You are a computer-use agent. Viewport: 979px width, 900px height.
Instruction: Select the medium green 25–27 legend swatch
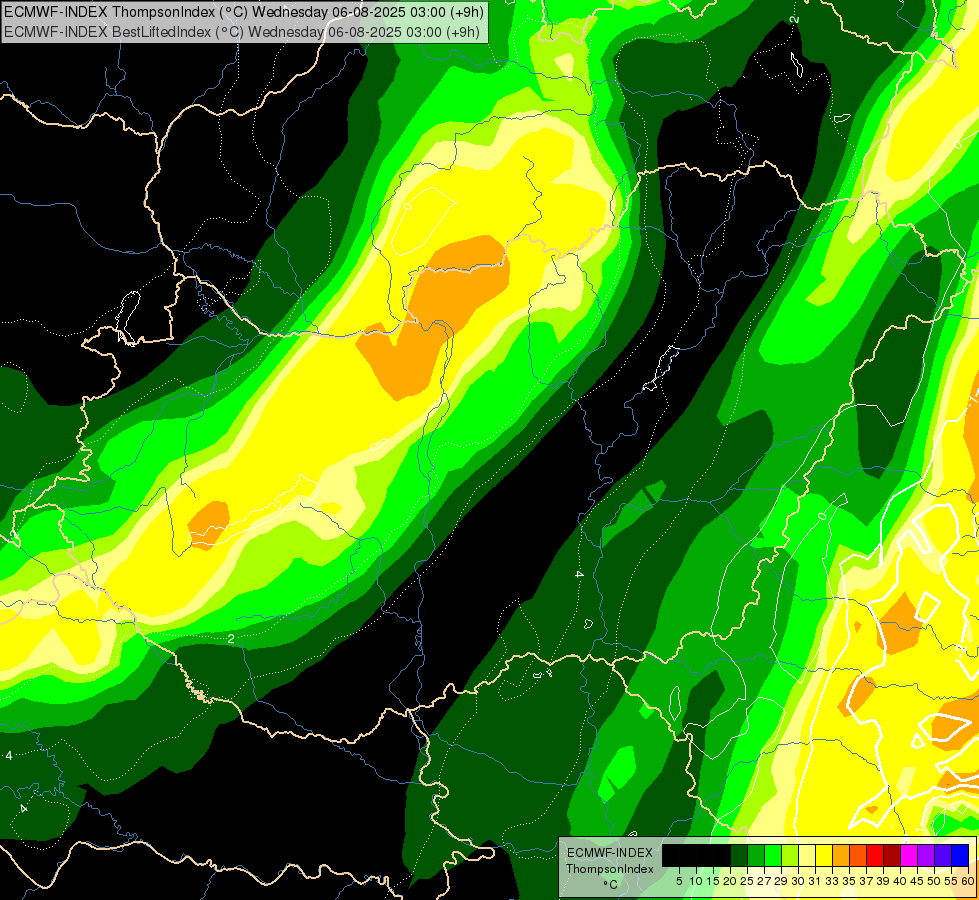[756, 855]
